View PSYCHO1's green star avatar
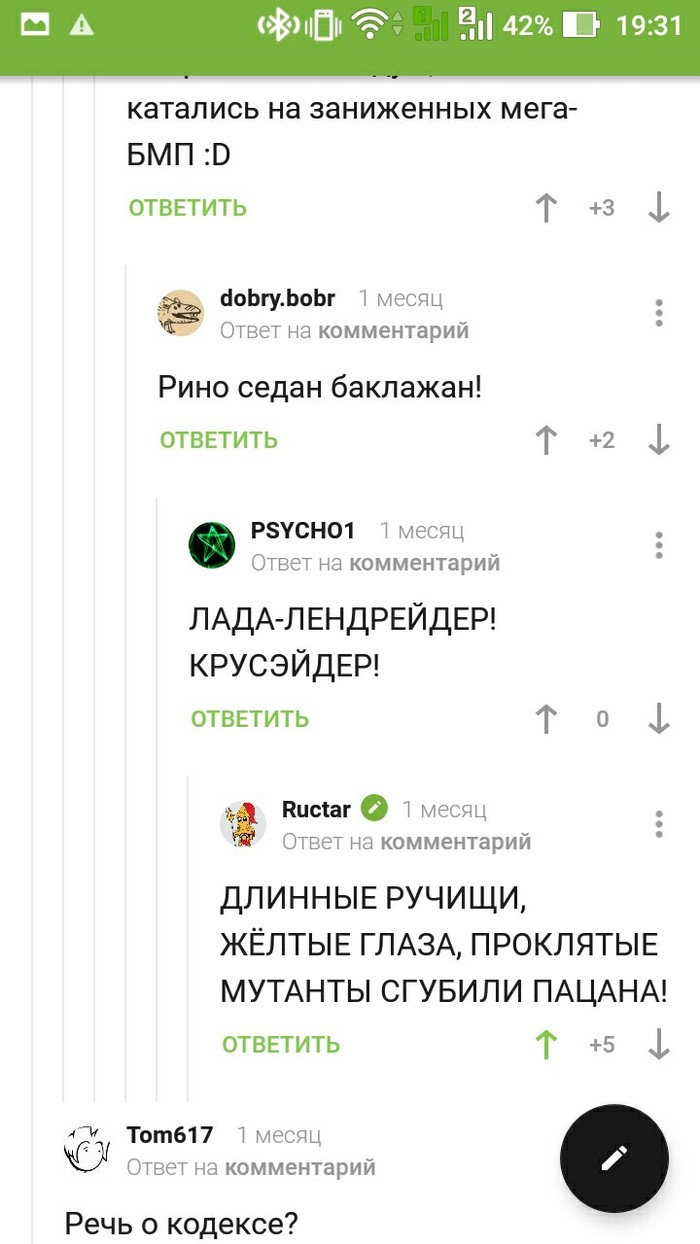 click(x=212, y=545)
